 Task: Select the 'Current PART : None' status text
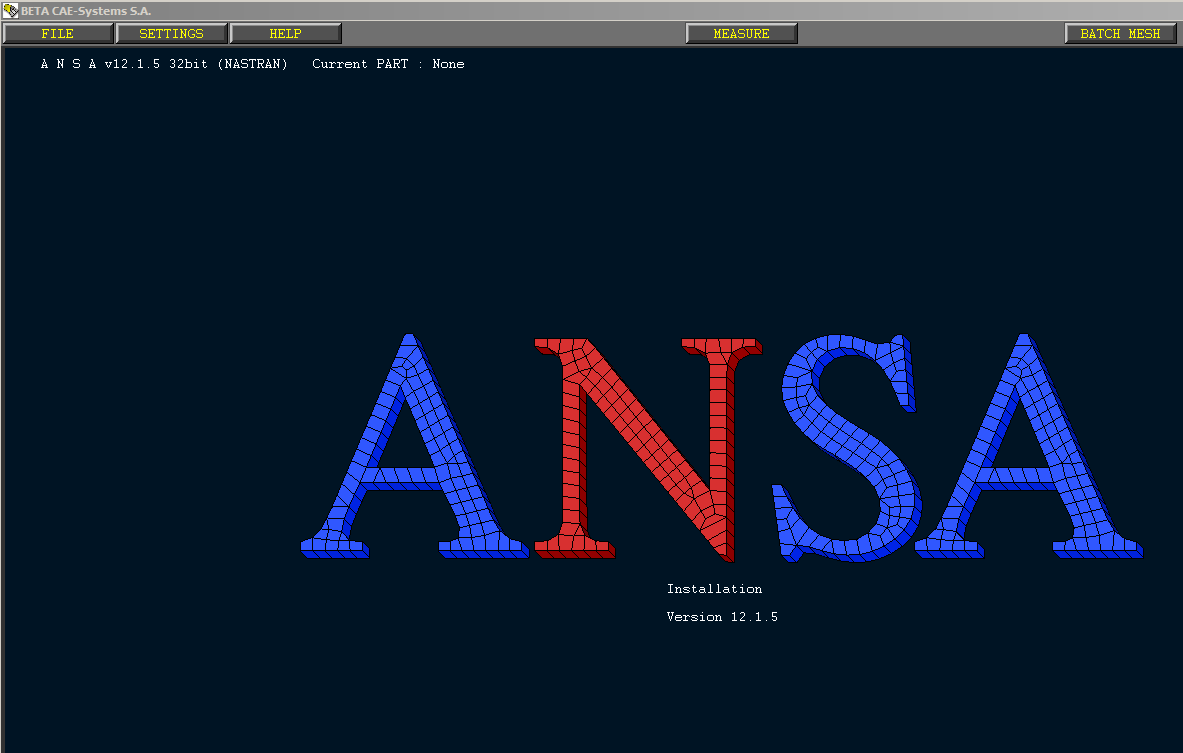(x=388, y=64)
